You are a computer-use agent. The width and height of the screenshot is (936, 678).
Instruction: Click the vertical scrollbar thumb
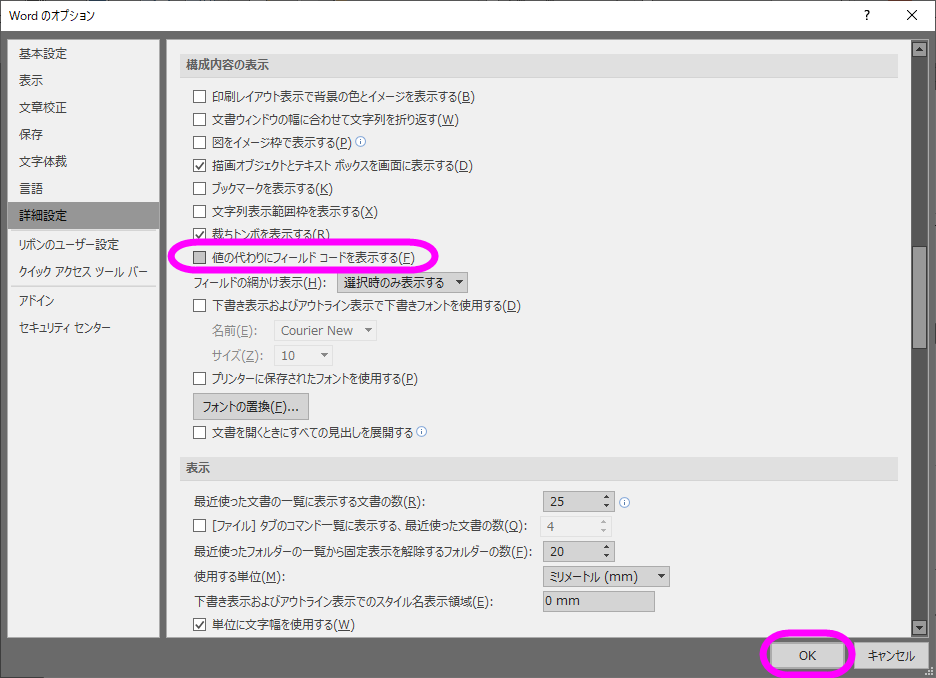pyautogui.click(x=919, y=296)
